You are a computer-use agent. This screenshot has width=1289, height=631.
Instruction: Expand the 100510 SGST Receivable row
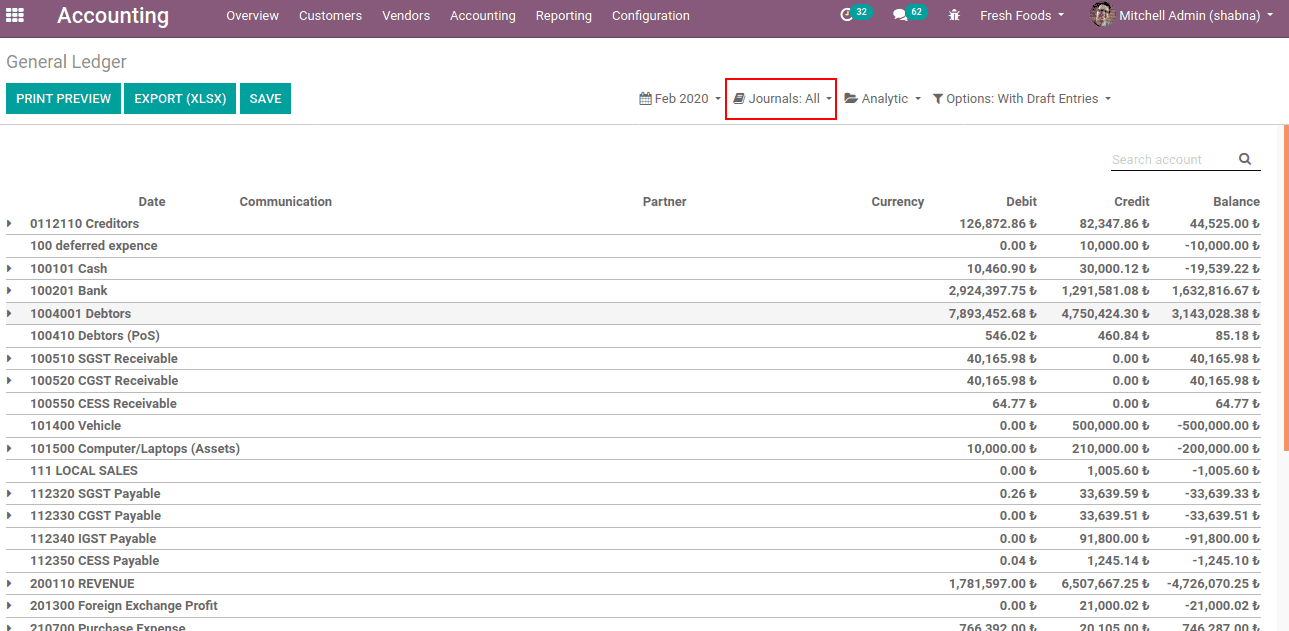10,358
